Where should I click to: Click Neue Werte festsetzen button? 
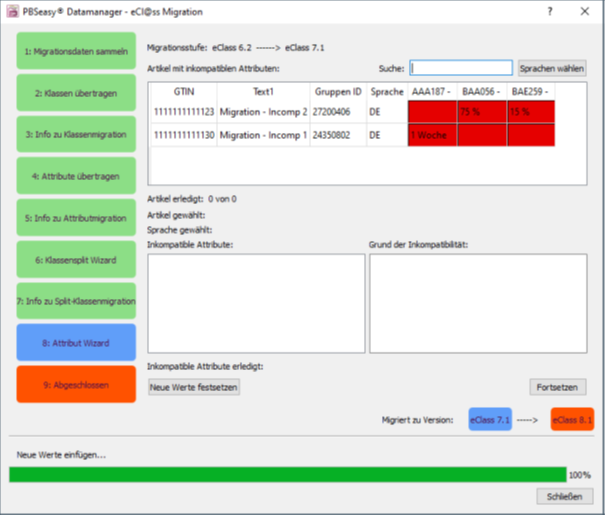(194, 387)
